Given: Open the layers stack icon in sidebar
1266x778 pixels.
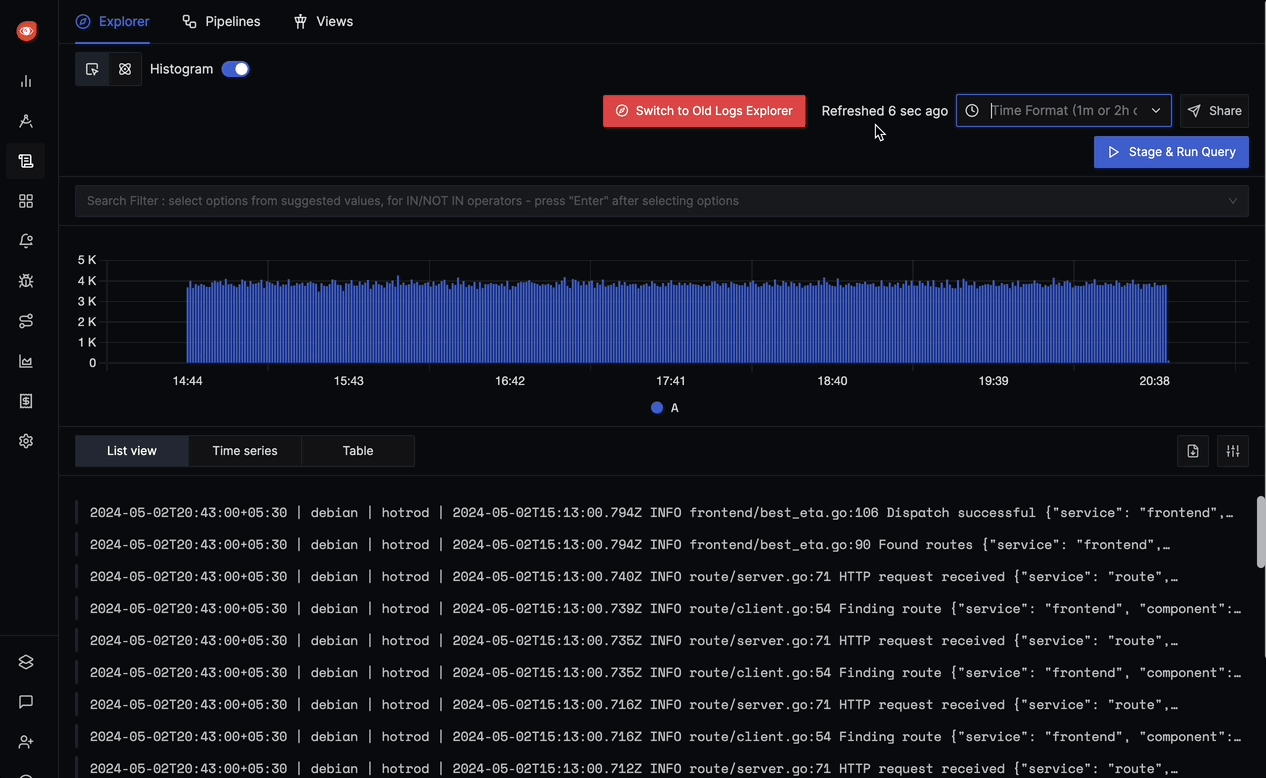Looking at the screenshot, I should [x=26, y=662].
